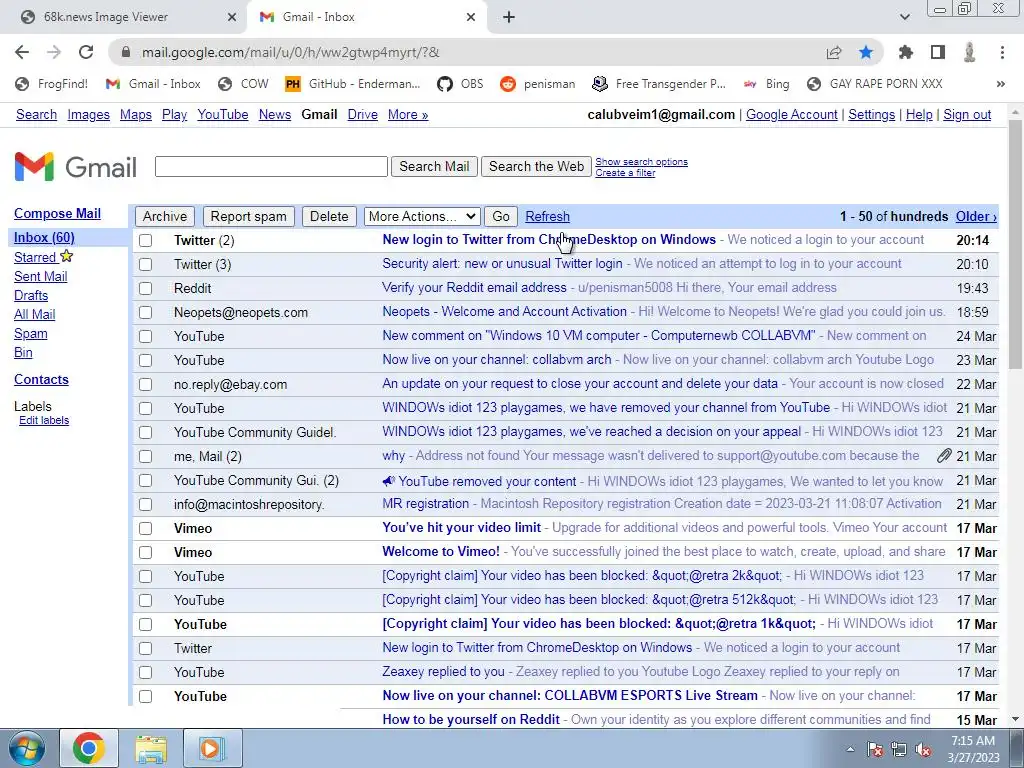Image resolution: width=1024 pixels, height=768 pixels.
Task: Click the Archive button
Action: 165,216
